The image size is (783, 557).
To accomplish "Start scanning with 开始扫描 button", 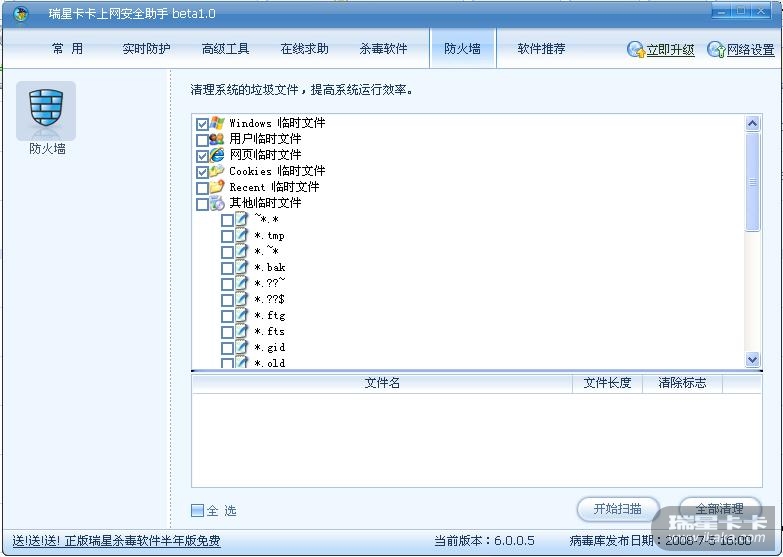I will (618, 509).
